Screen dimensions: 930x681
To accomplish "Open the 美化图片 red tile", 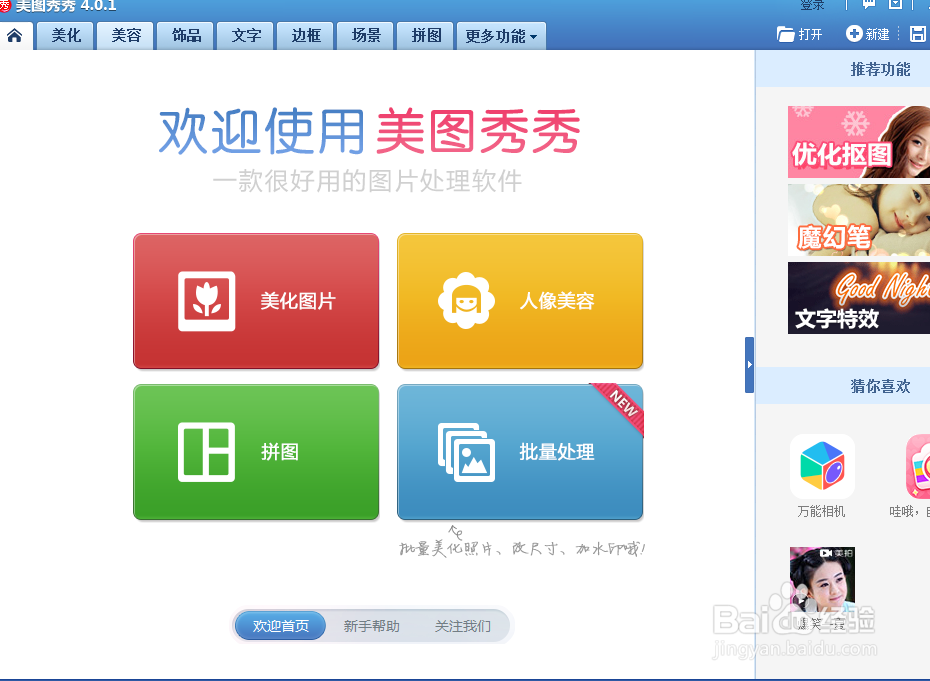I will click(x=256, y=301).
